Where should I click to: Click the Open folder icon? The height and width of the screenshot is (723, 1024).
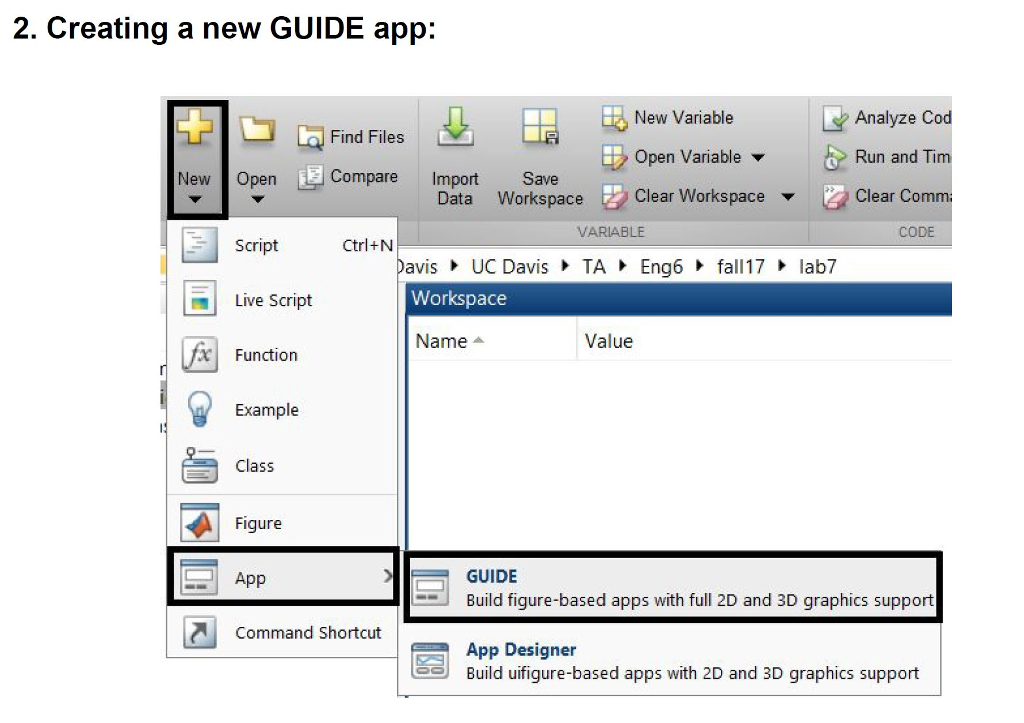[x=257, y=129]
